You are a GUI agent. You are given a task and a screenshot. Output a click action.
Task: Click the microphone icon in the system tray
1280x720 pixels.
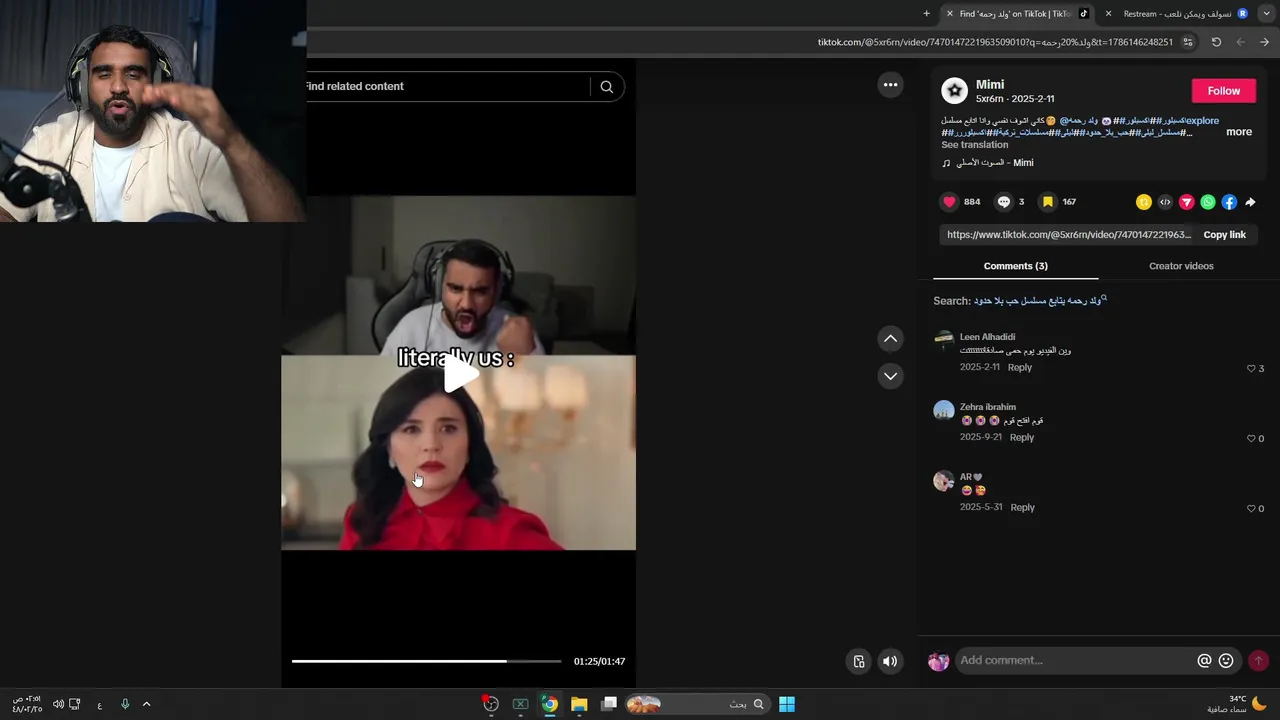point(125,704)
